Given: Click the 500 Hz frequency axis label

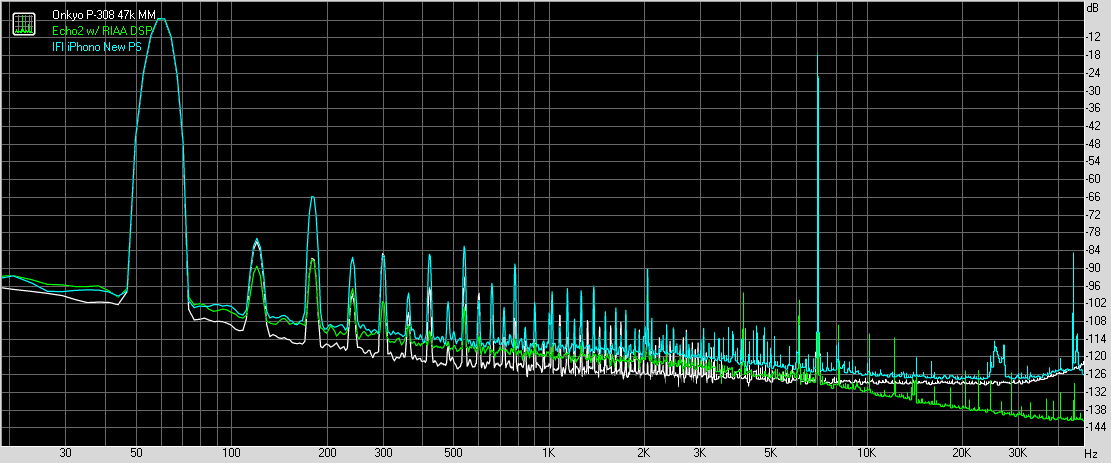Looking at the screenshot, I should point(452,454).
